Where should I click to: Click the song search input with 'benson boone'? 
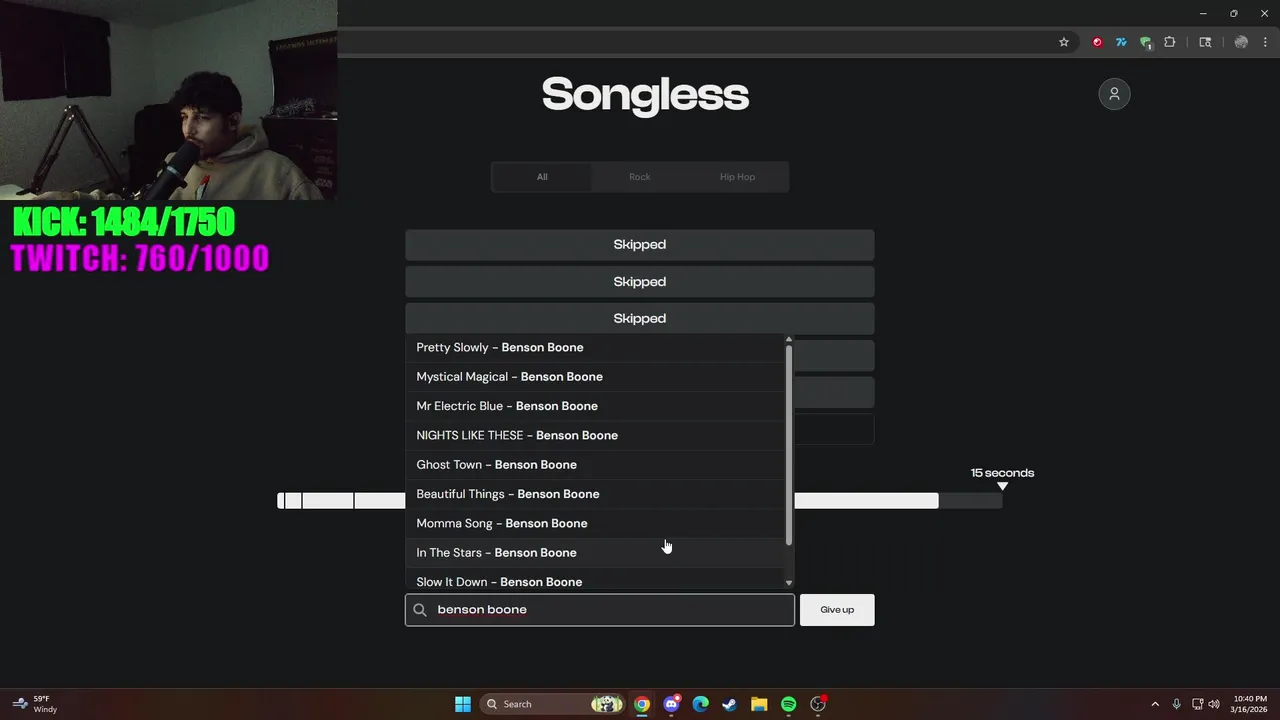[600, 610]
